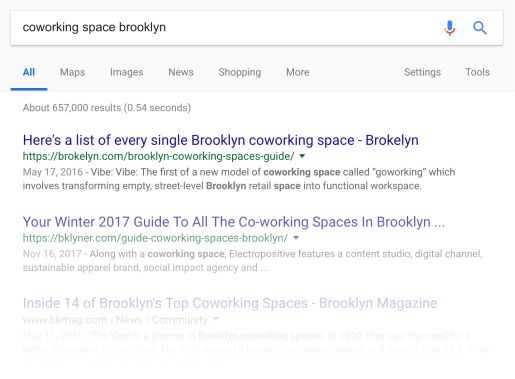Open the Images tab
The height and width of the screenshot is (379, 515).
pos(126,72)
